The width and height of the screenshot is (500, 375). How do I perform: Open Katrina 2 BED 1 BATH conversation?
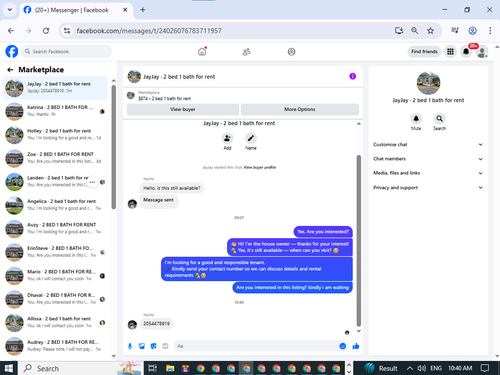pos(55,111)
